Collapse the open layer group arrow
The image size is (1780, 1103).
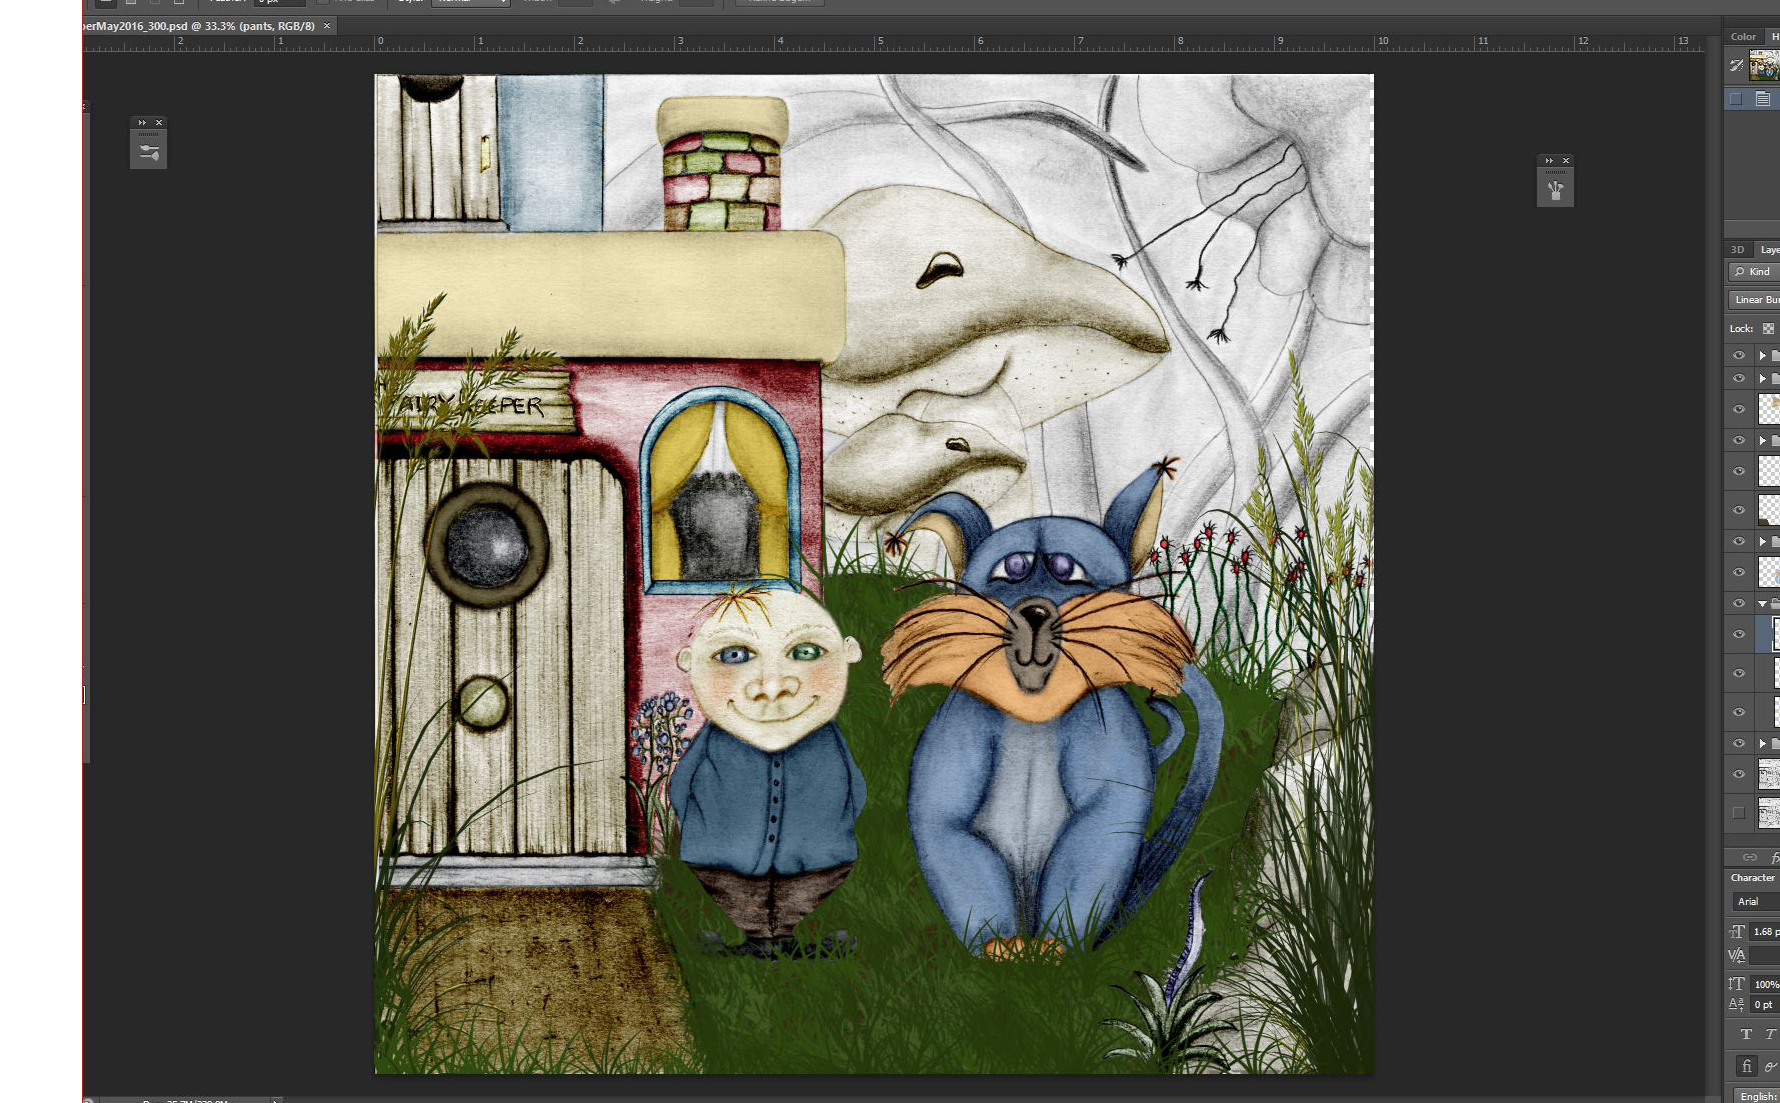tap(1762, 603)
